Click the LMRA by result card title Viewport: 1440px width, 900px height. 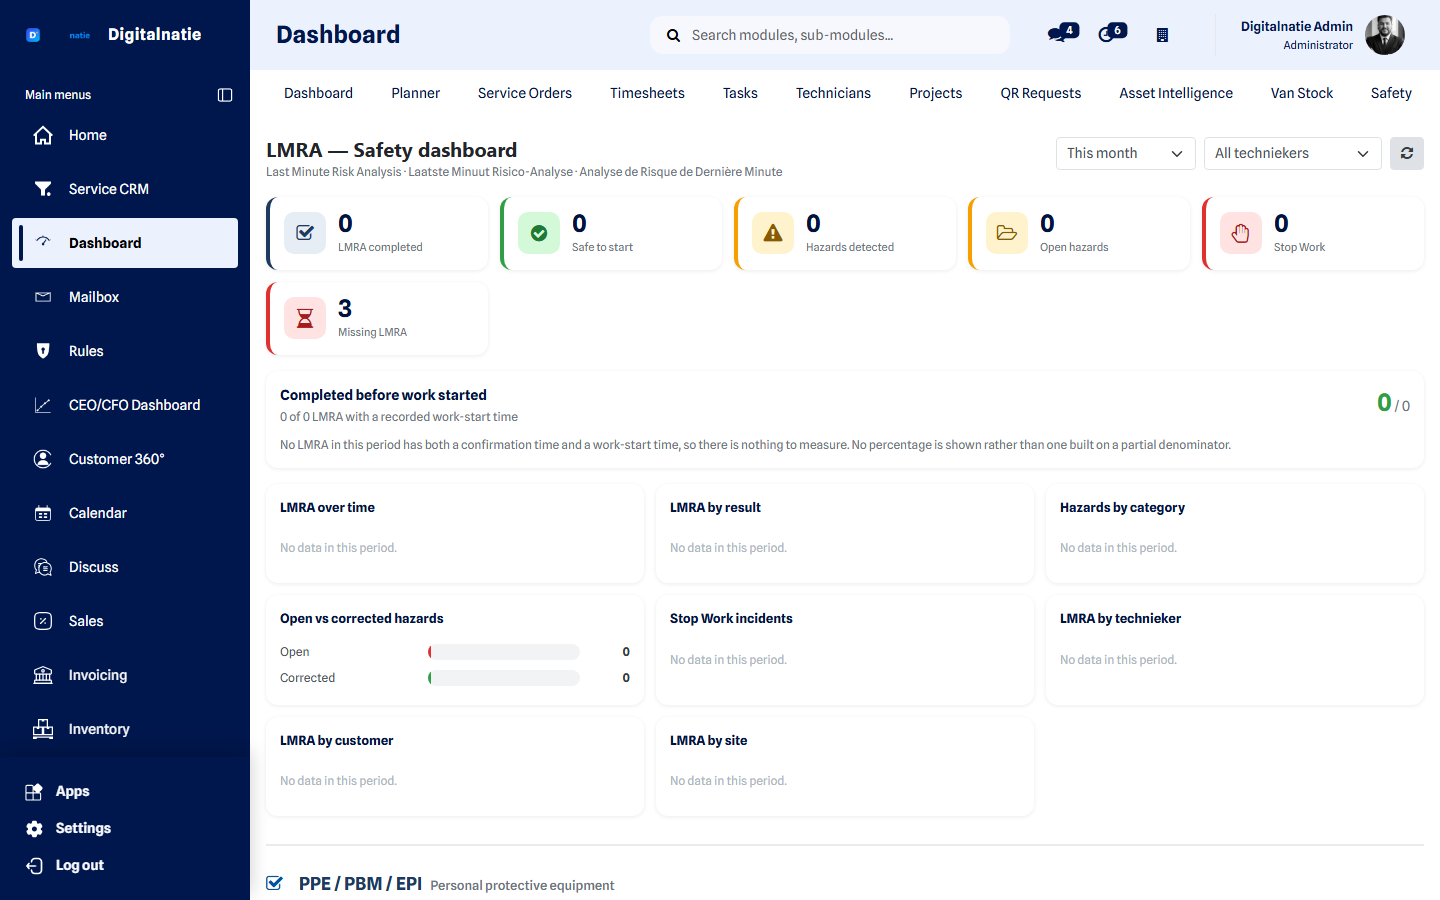click(715, 508)
